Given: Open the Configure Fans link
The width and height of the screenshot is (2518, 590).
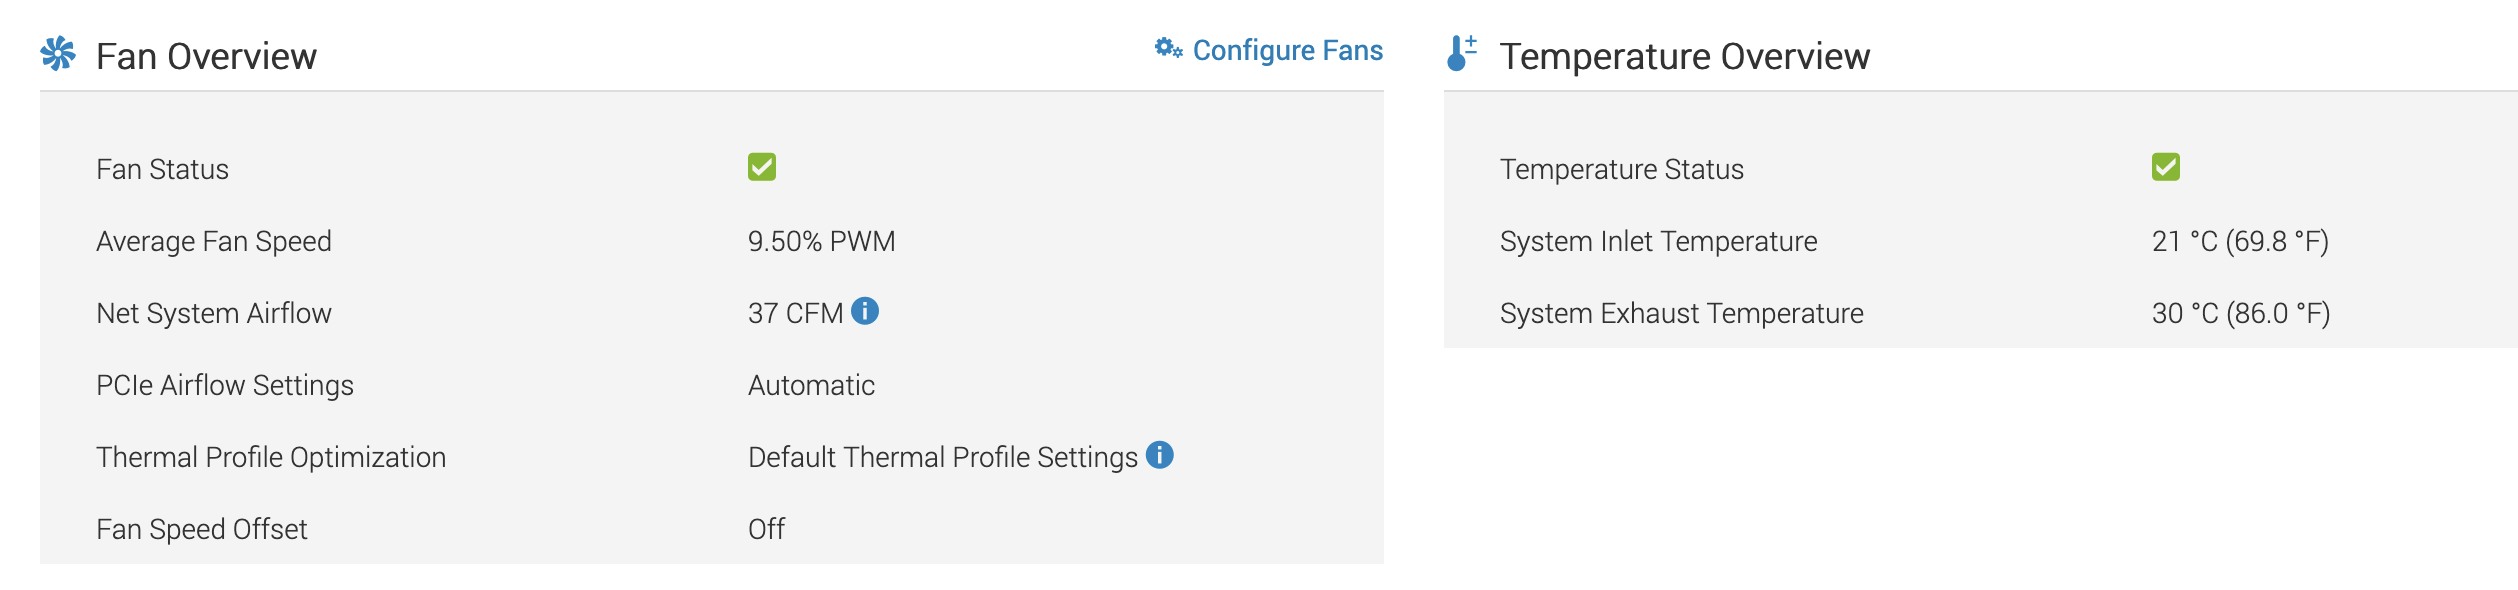Looking at the screenshot, I should coord(1287,50).
